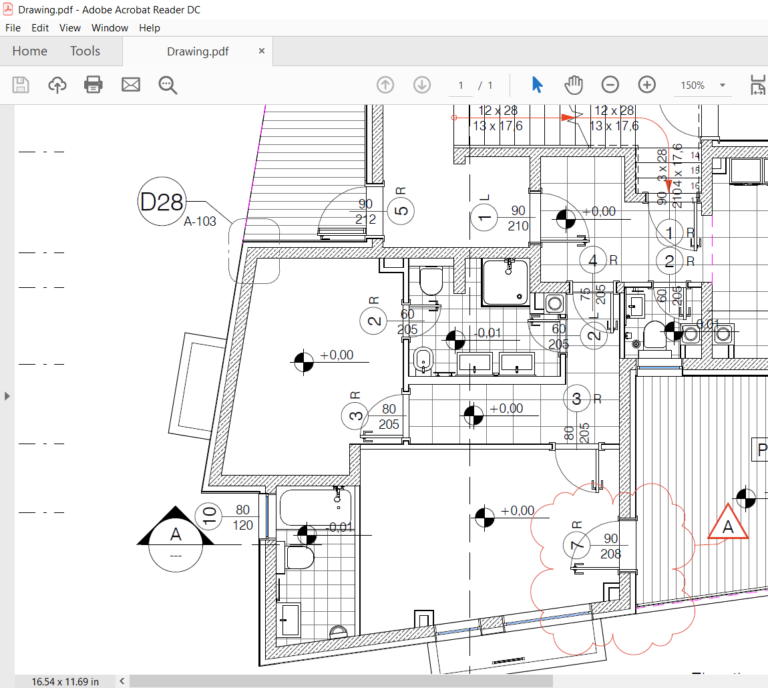
Task: Open the File menu
Action: (13, 28)
